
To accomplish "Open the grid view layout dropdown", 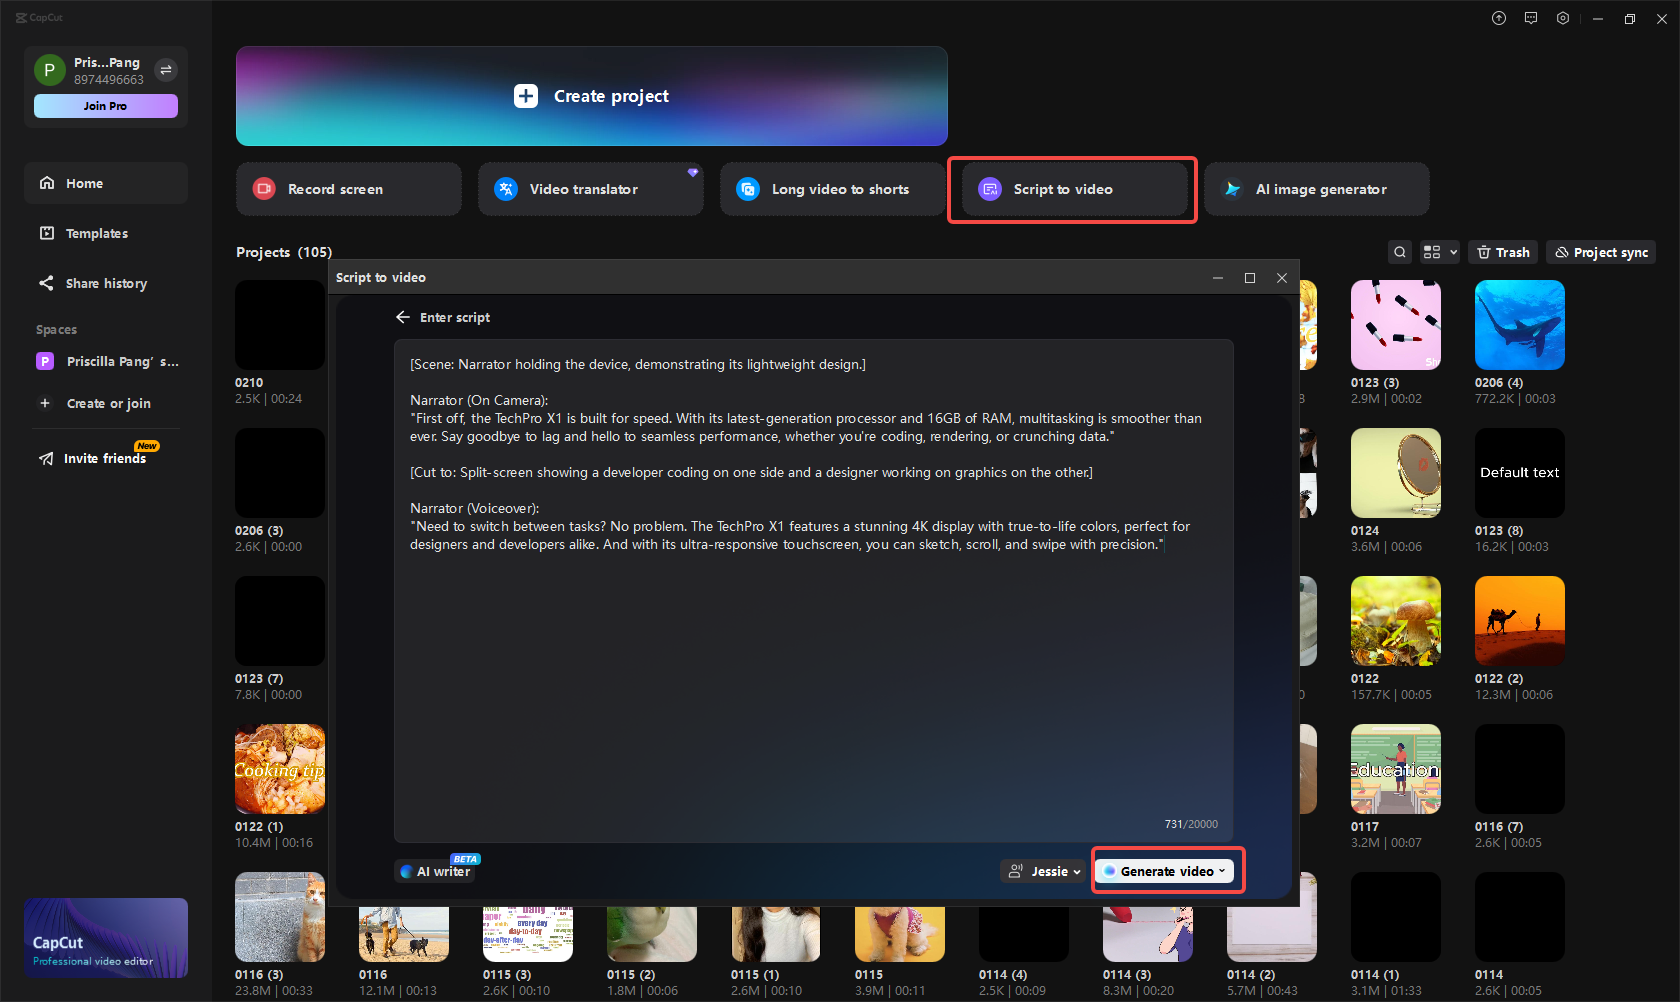I will [1440, 252].
